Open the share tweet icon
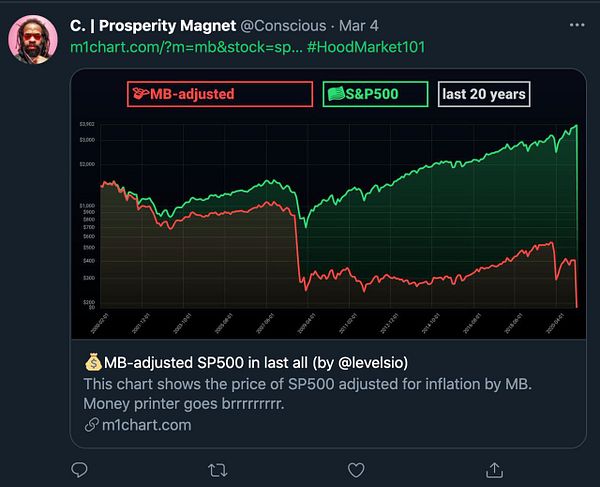600x487 pixels. point(493,468)
